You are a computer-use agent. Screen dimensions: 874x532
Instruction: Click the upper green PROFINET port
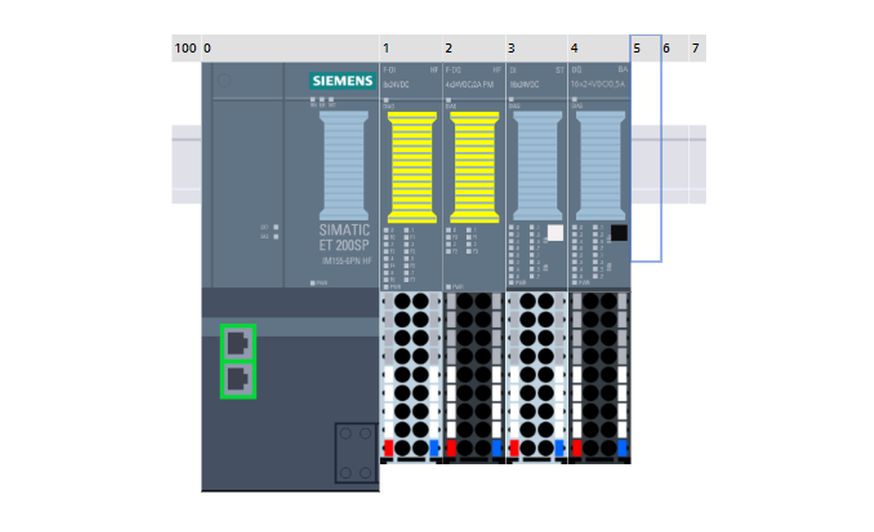point(238,342)
